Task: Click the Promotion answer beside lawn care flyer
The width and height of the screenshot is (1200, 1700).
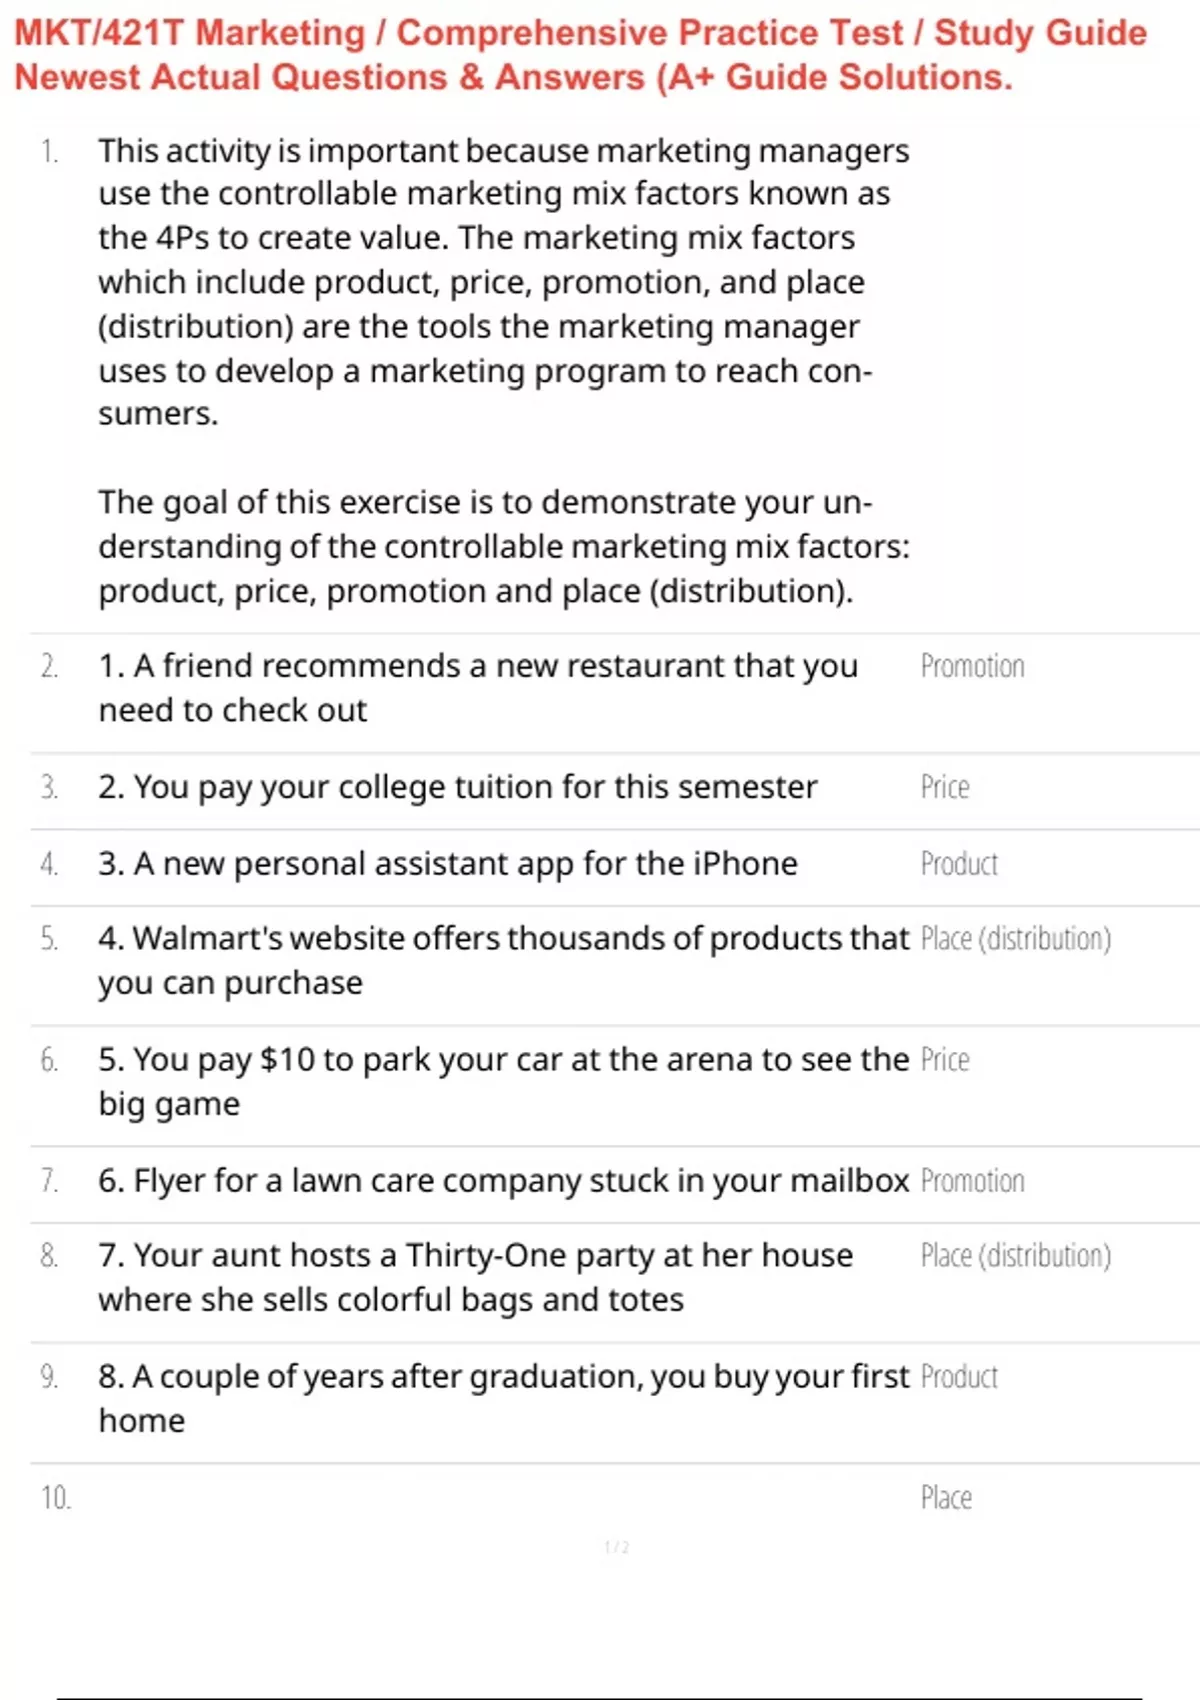Action: coord(972,1181)
